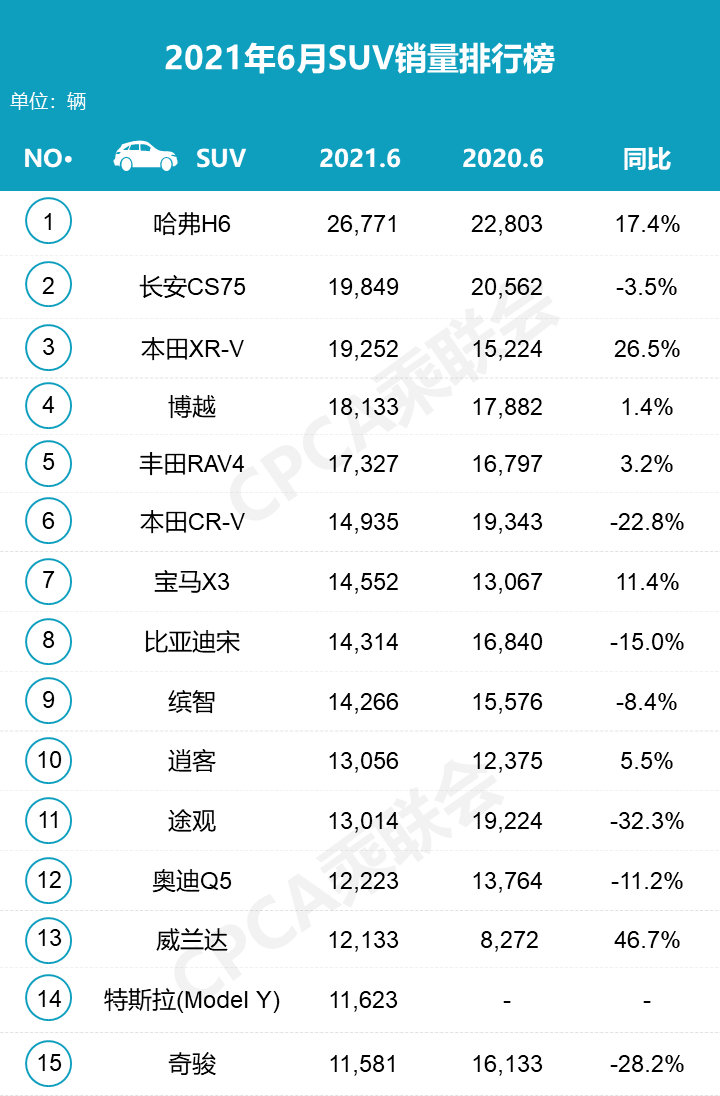Image resolution: width=720 pixels, height=1096 pixels.
Task: Select the circled number 5 badge
Action: pyautogui.click(x=49, y=463)
